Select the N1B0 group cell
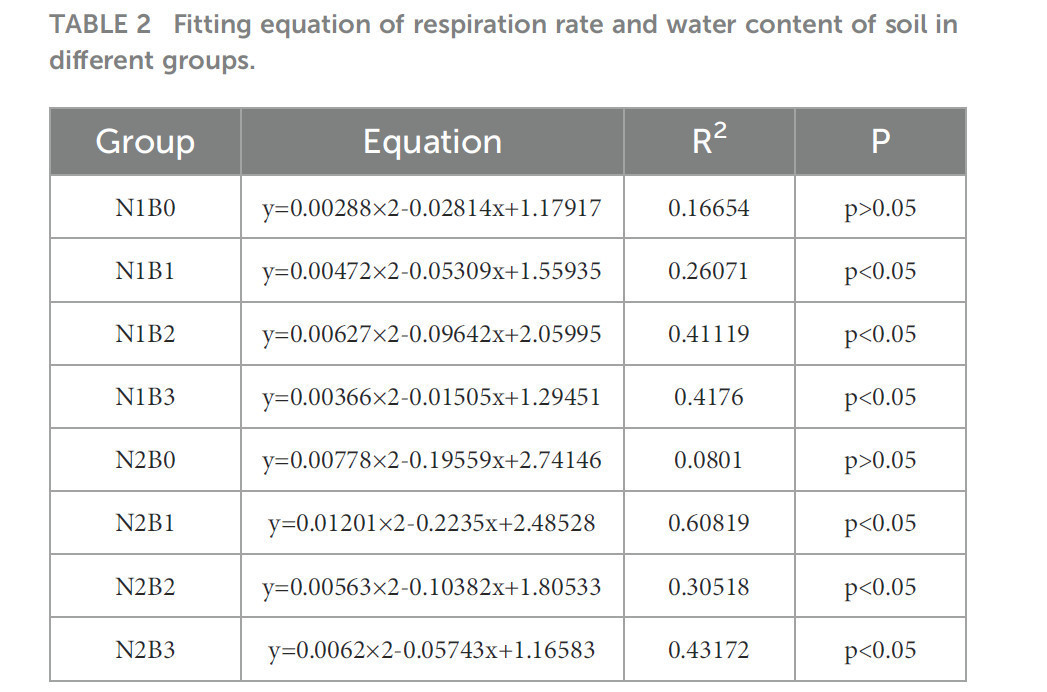The image size is (1047, 692). 145,209
